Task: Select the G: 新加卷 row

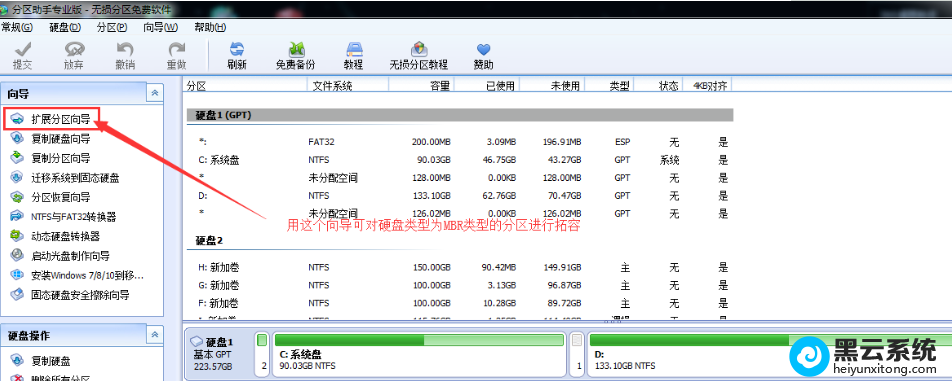Action: point(460,285)
